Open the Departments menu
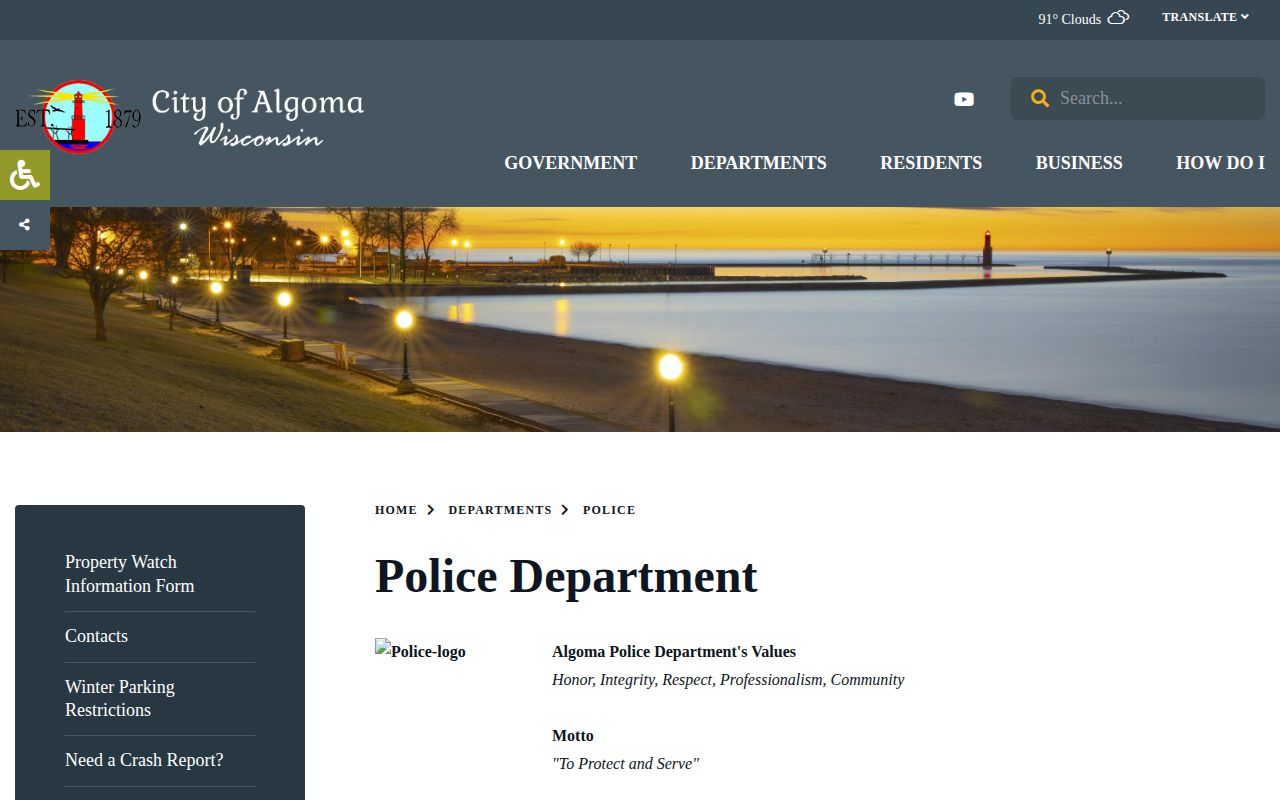The width and height of the screenshot is (1280, 800). [x=758, y=163]
